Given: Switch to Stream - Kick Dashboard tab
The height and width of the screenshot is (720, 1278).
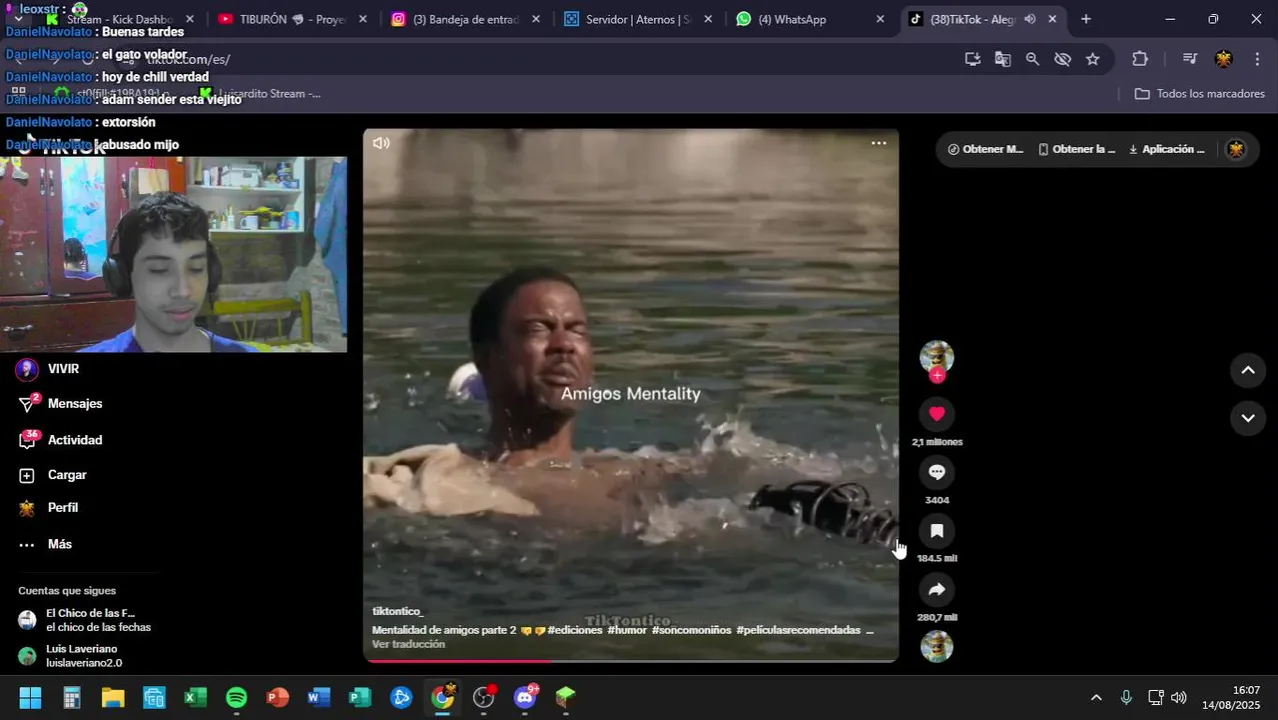Looking at the screenshot, I should pyautogui.click(x=120, y=19).
